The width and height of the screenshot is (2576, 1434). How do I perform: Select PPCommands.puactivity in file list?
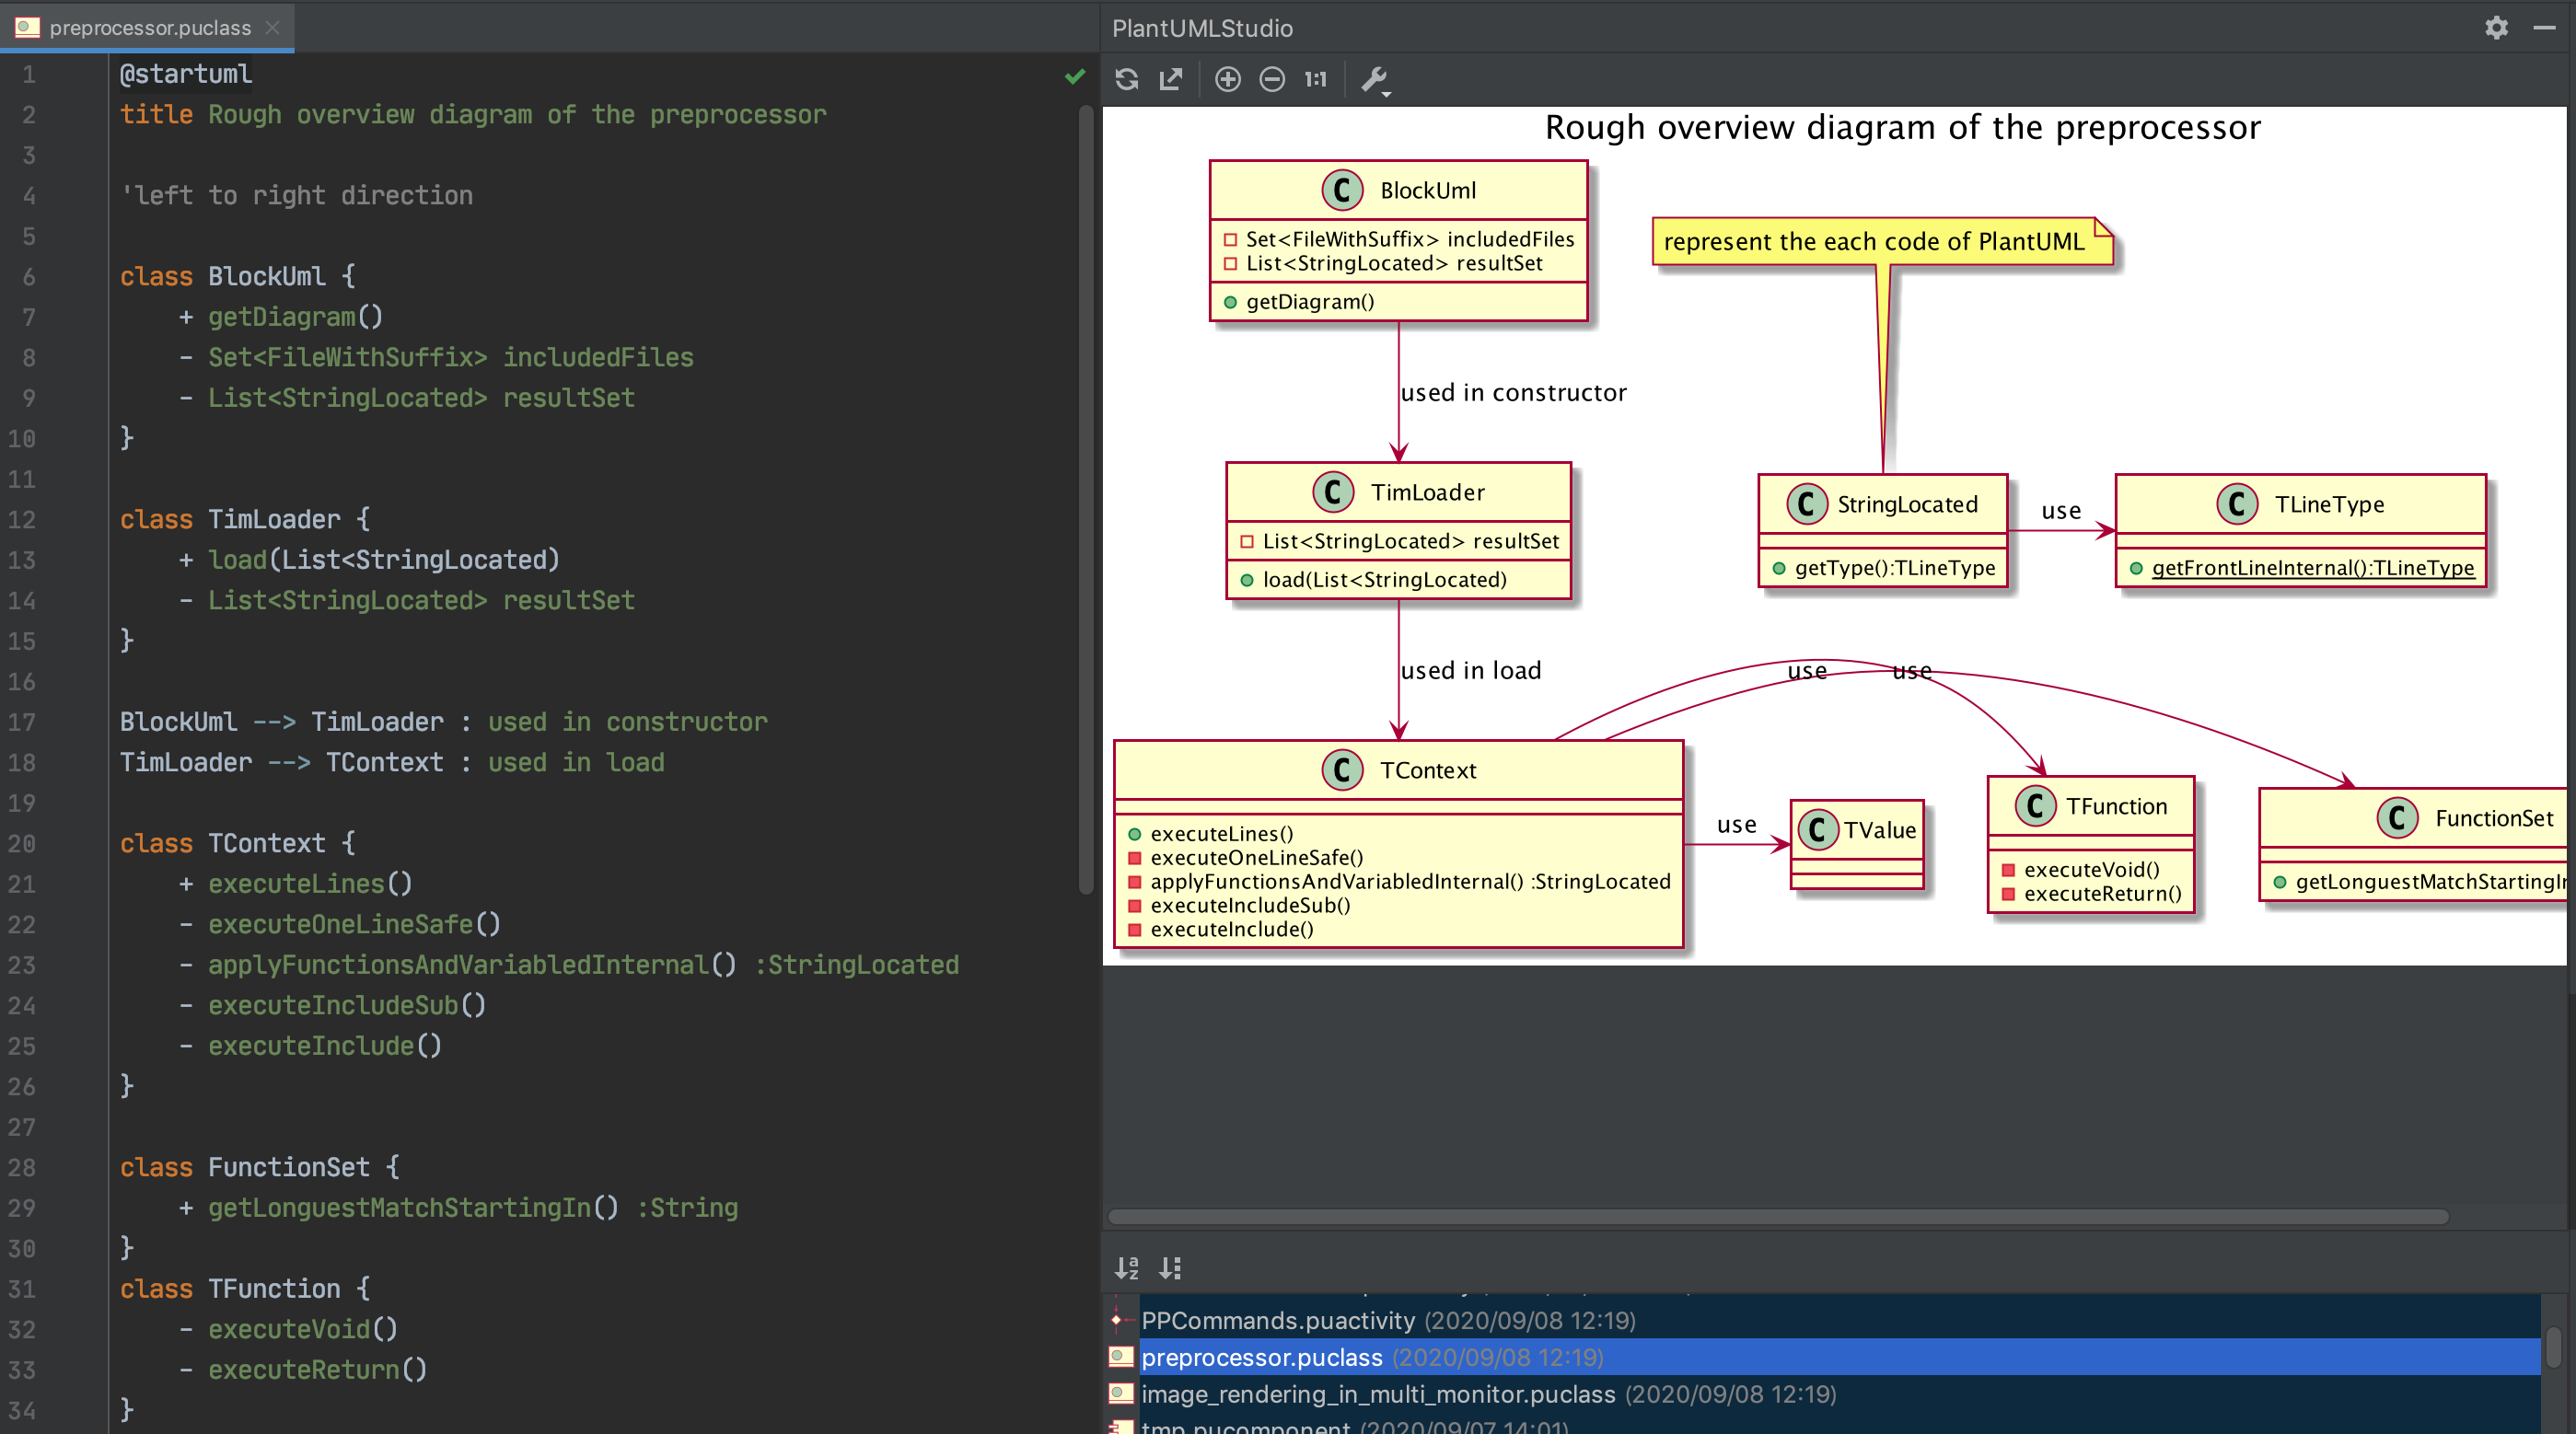click(1278, 1320)
